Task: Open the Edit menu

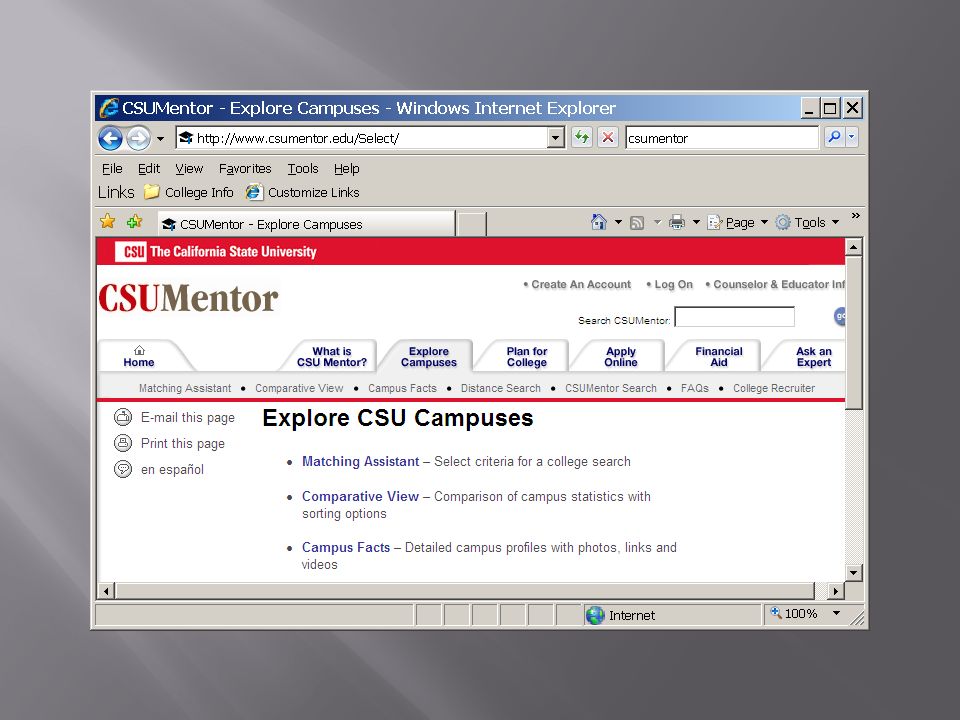Action: [x=149, y=168]
